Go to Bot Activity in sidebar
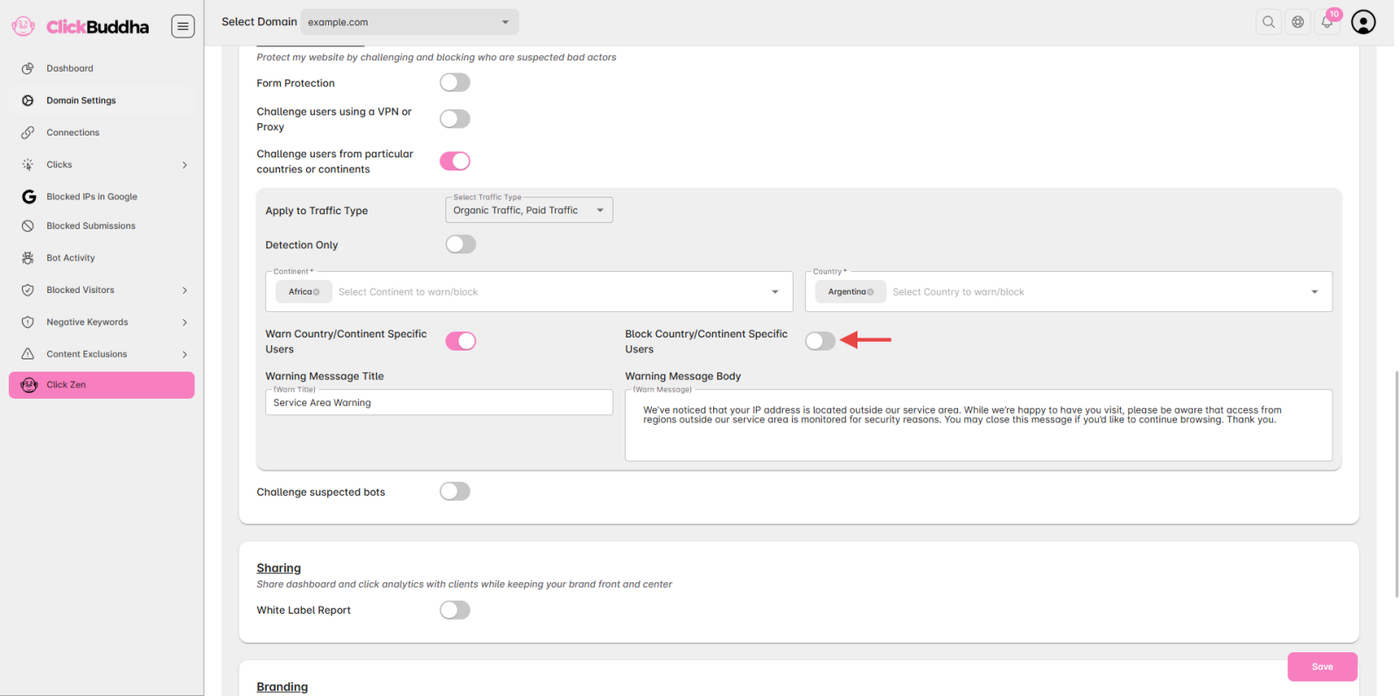 click(71, 258)
